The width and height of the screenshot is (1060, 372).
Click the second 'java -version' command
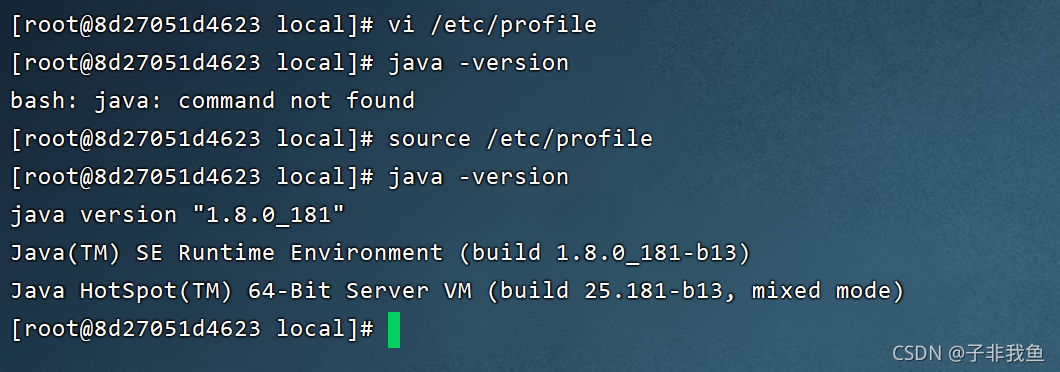point(478,177)
